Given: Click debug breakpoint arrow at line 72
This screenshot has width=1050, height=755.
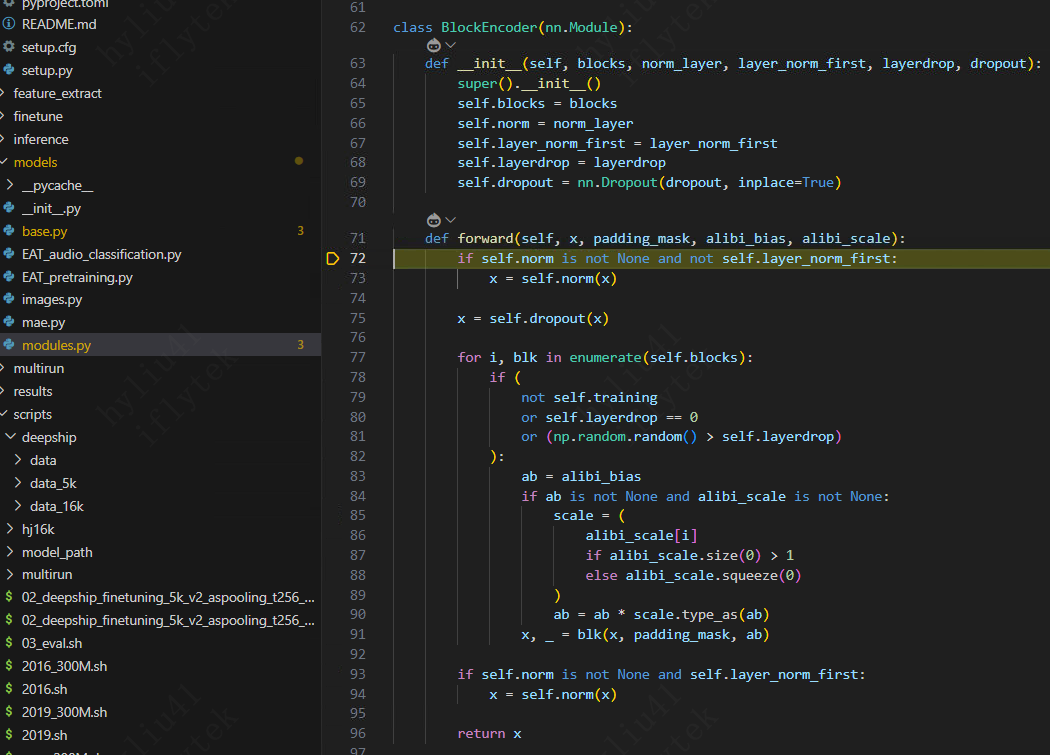Looking at the screenshot, I should coord(333,259).
